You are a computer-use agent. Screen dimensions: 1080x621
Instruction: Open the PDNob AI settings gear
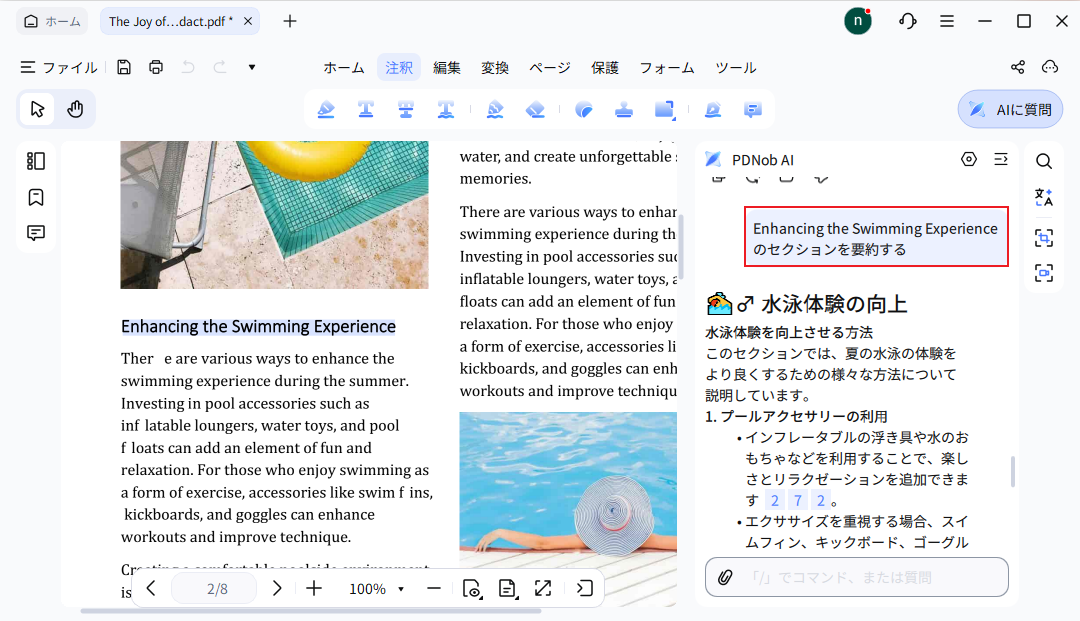click(x=968, y=159)
